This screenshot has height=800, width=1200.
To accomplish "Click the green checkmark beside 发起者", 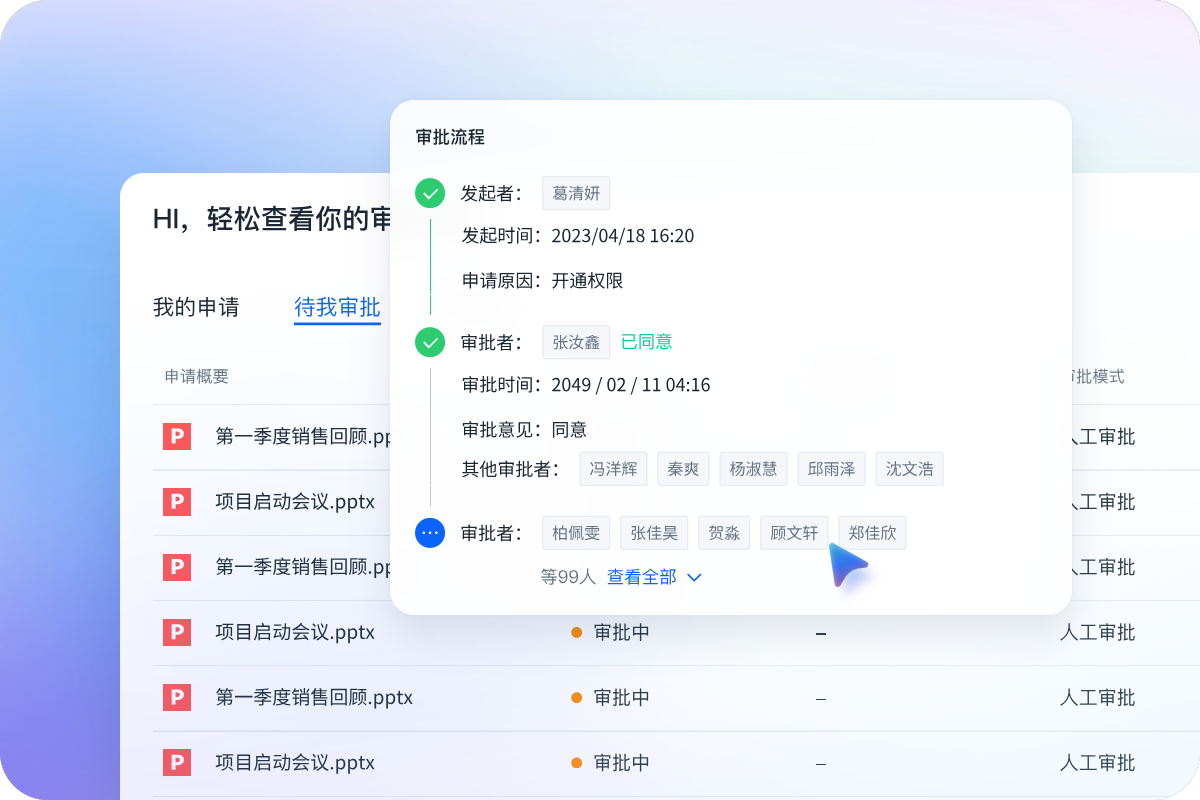I will pyautogui.click(x=430, y=193).
